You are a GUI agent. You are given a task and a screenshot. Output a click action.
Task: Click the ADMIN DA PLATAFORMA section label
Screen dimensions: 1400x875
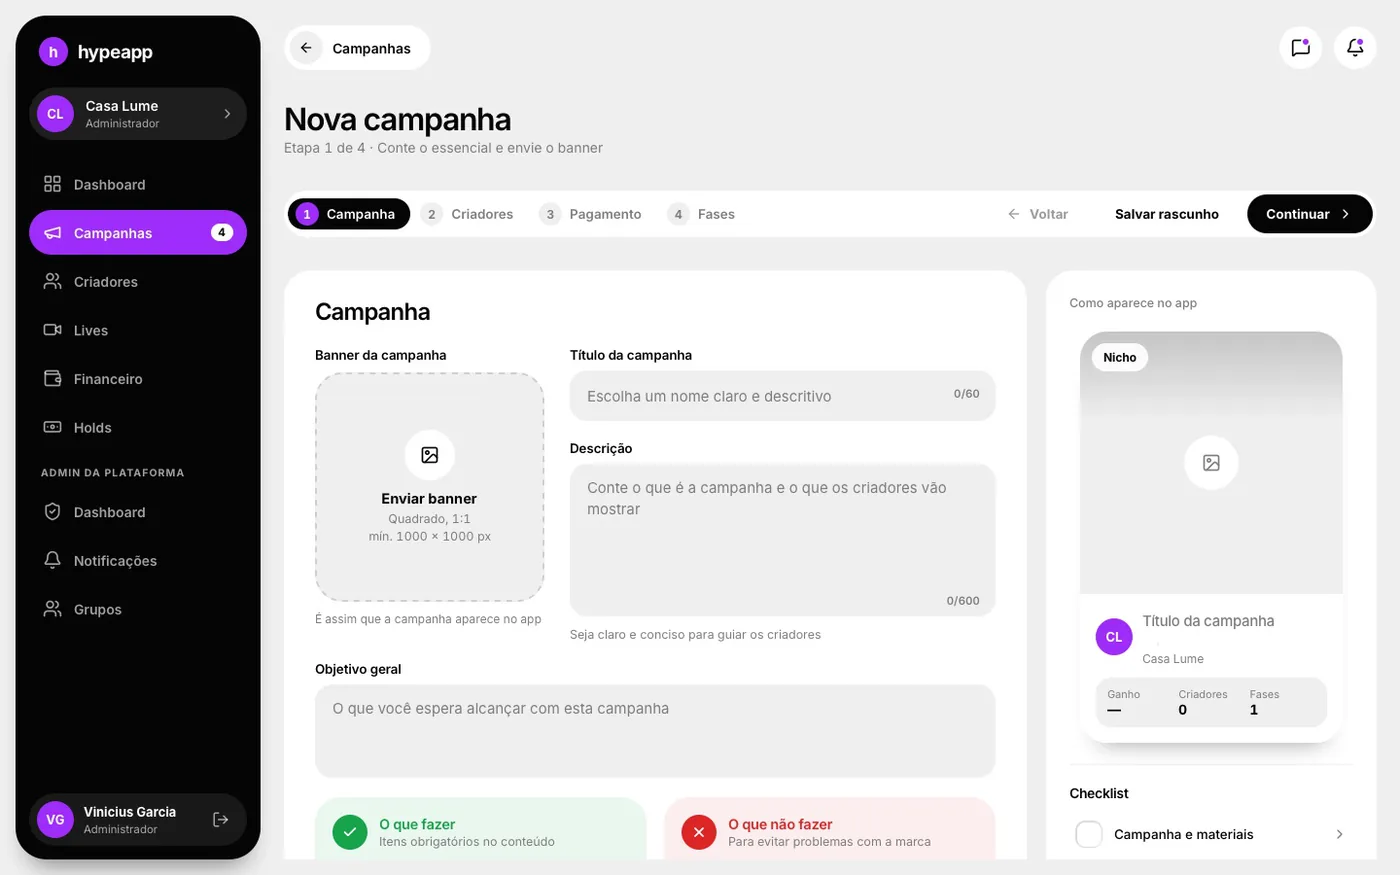[x=113, y=473]
